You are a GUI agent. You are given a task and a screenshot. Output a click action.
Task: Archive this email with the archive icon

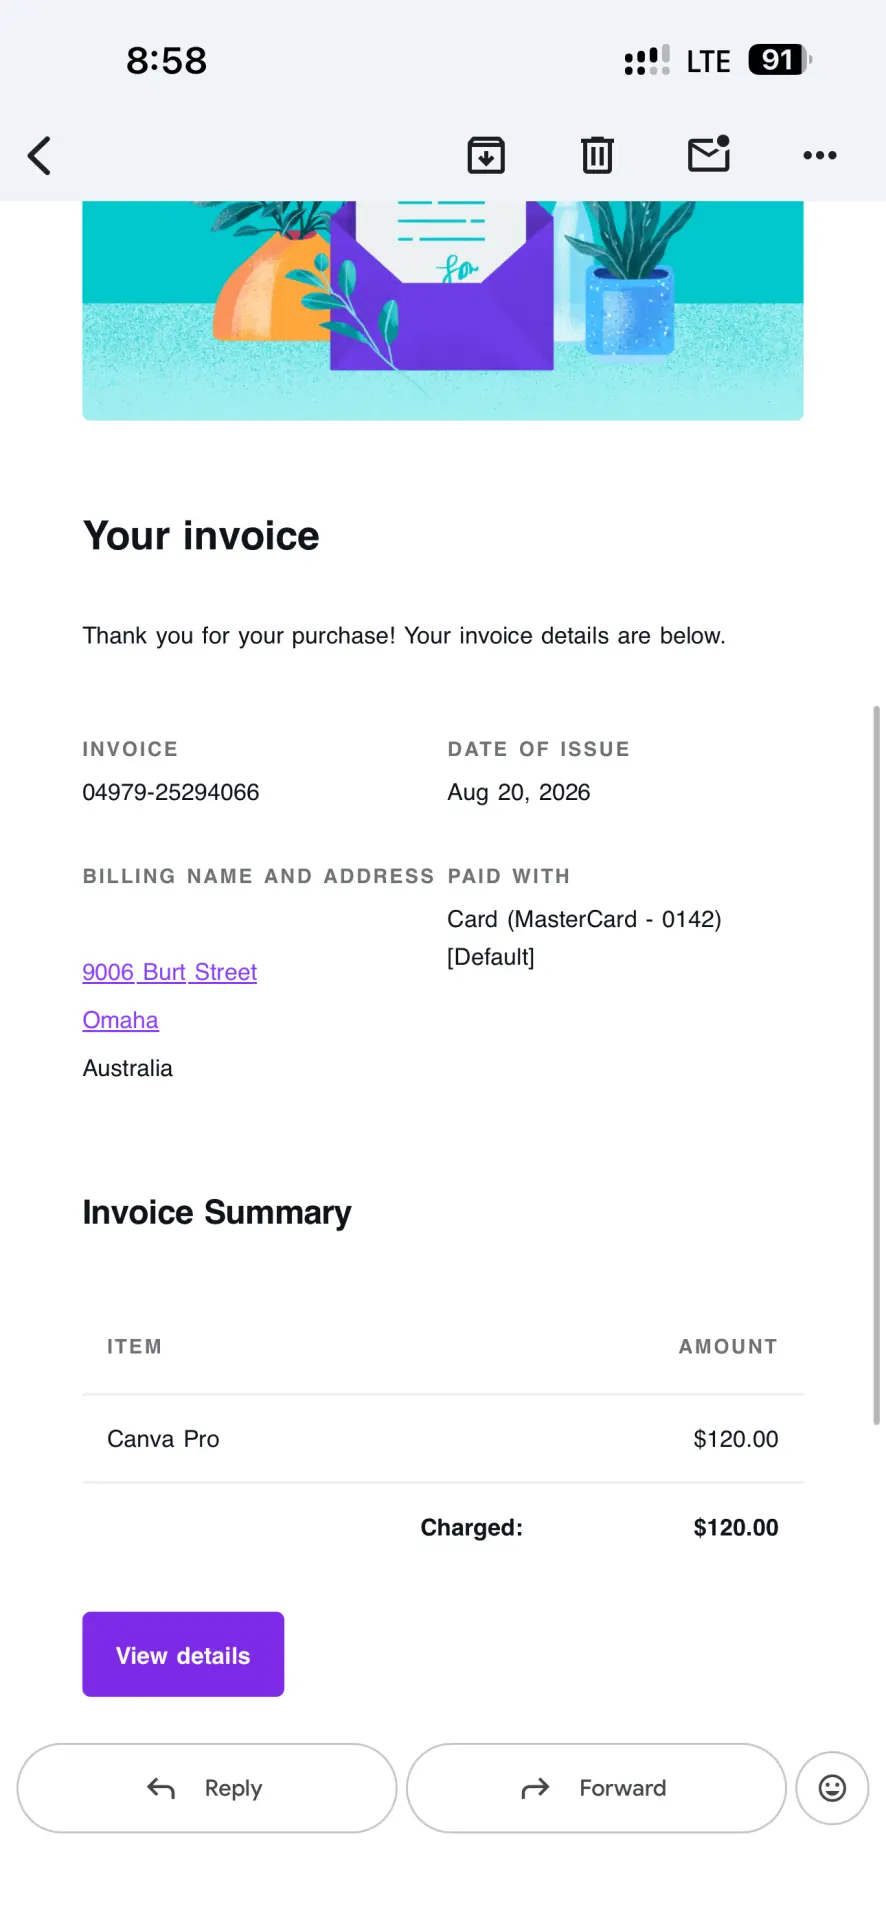(486, 155)
